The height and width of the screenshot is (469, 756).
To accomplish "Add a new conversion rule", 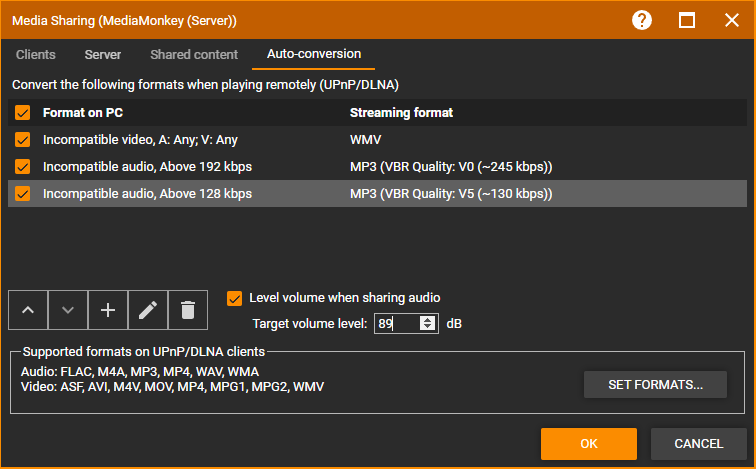I will point(108,310).
